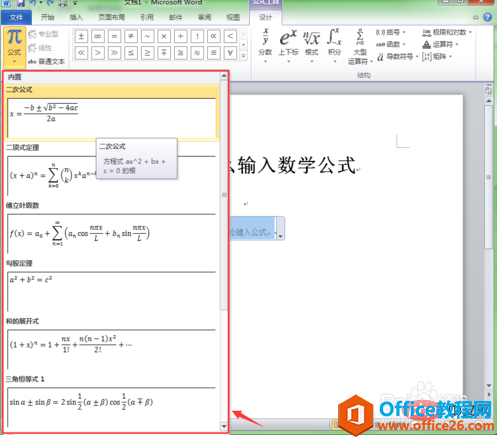The image size is (501, 443).
Task: Open the 运算符 operator dropdown
Action: [440, 44]
